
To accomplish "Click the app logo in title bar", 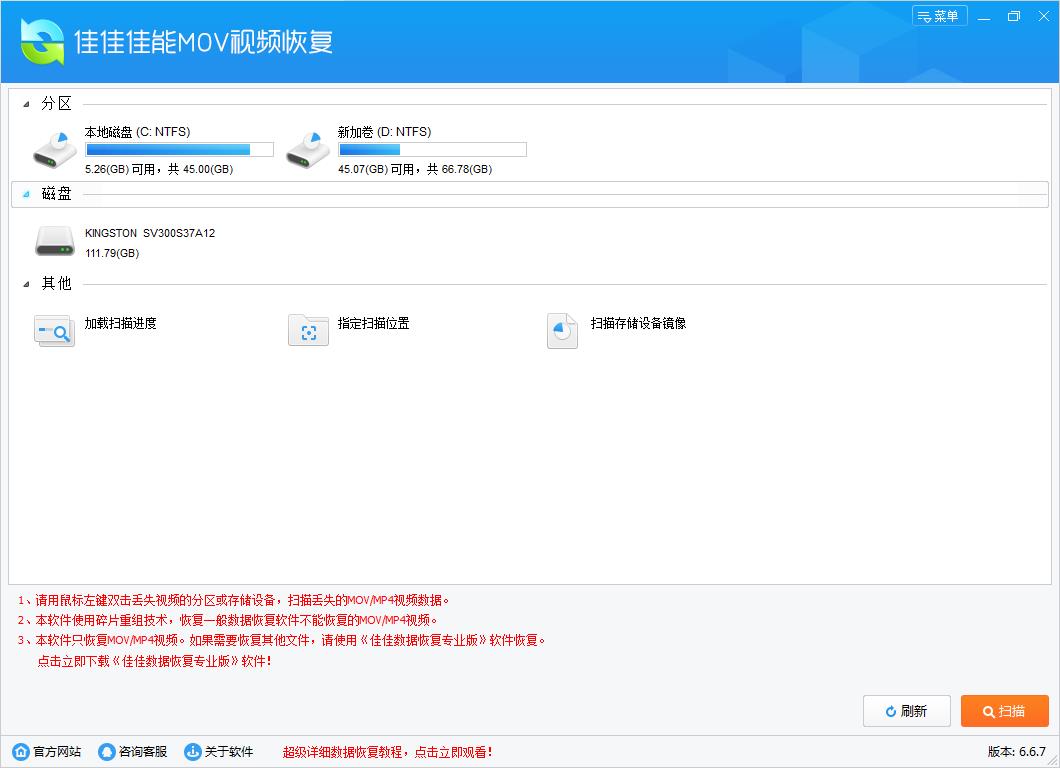I will coord(42,41).
